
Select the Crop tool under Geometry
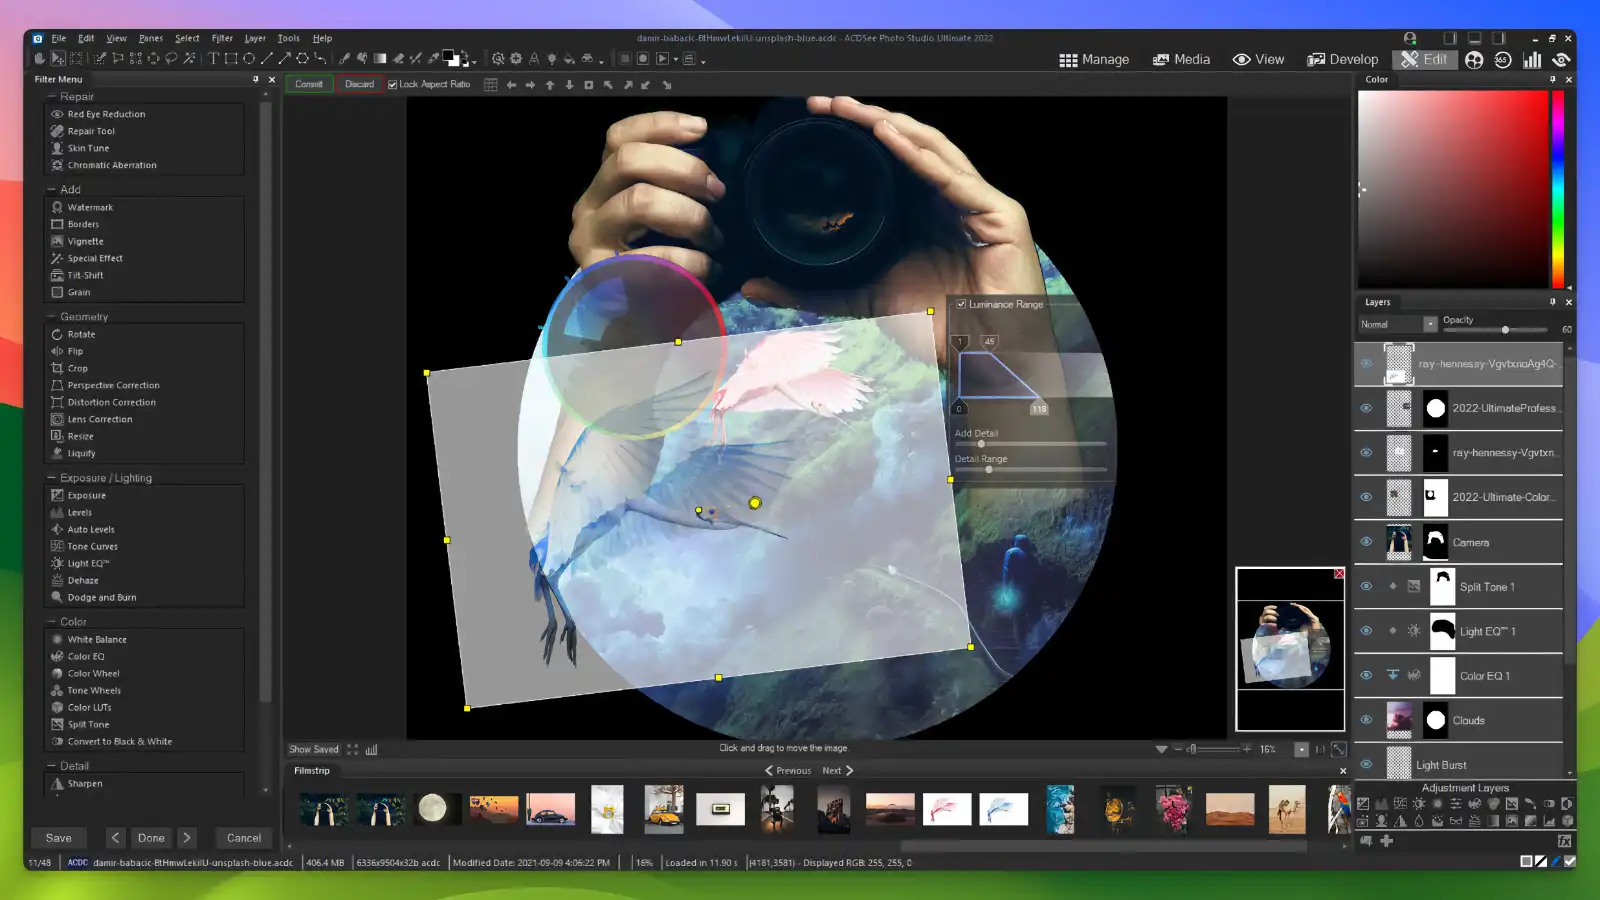tap(76, 368)
